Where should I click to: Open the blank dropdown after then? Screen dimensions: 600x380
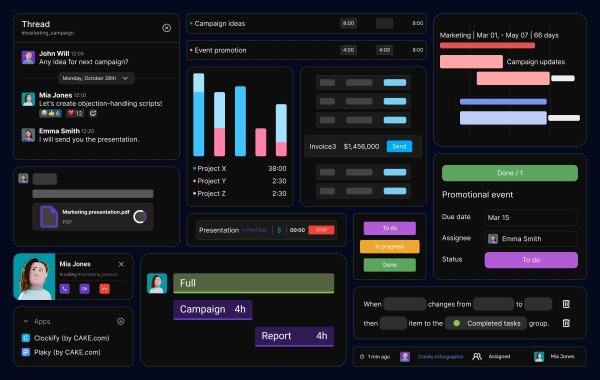(x=393, y=323)
